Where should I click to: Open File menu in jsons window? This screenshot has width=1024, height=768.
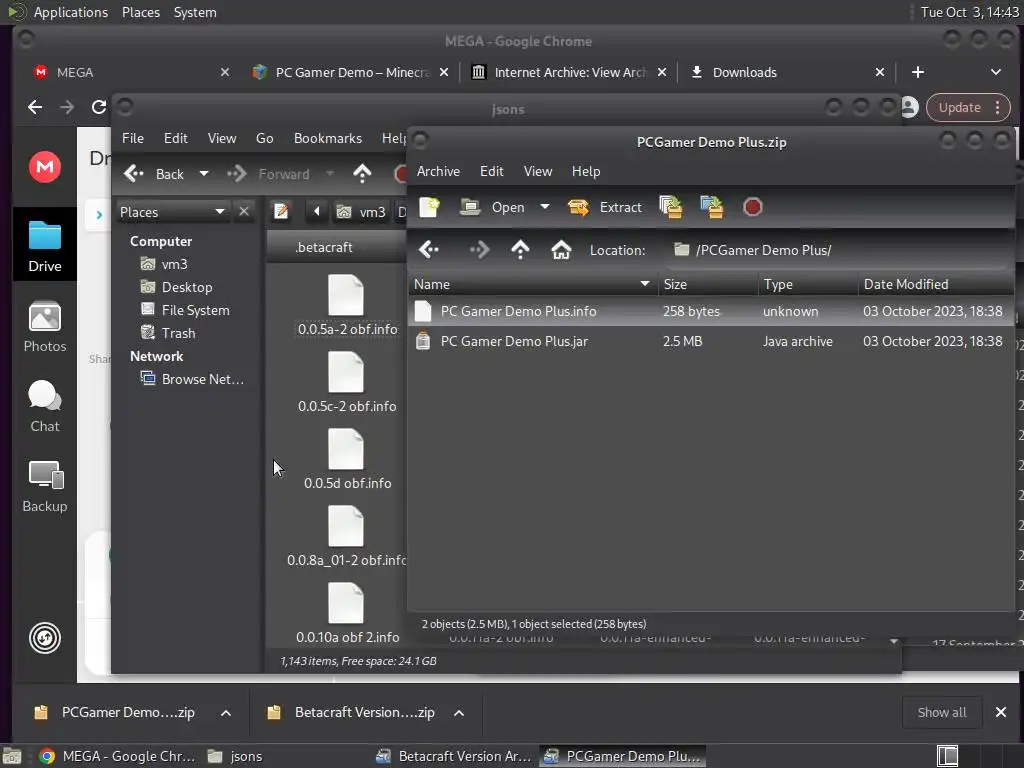133,138
